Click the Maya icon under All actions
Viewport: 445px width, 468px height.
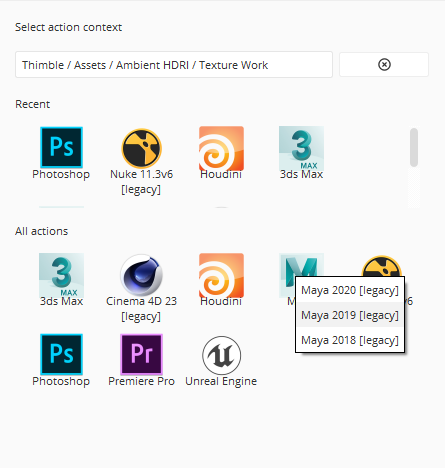(x=301, y=265)
